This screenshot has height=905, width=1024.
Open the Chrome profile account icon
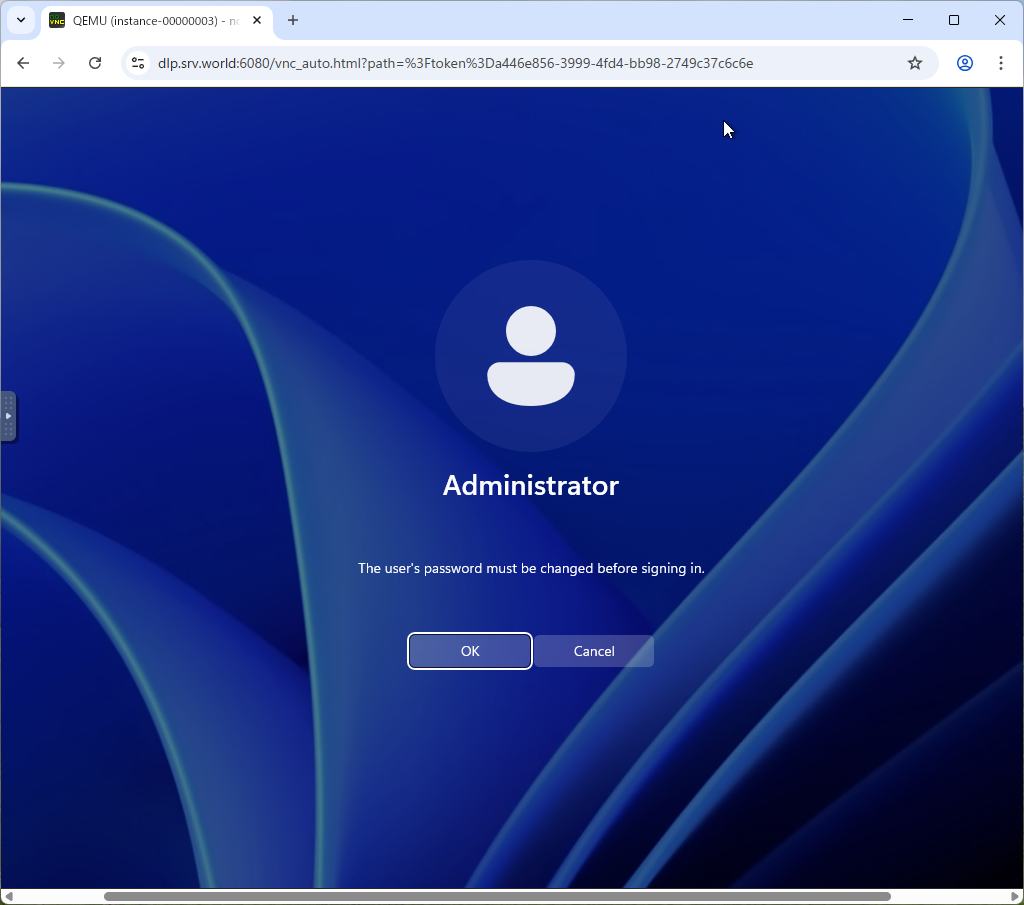(964, 62)
